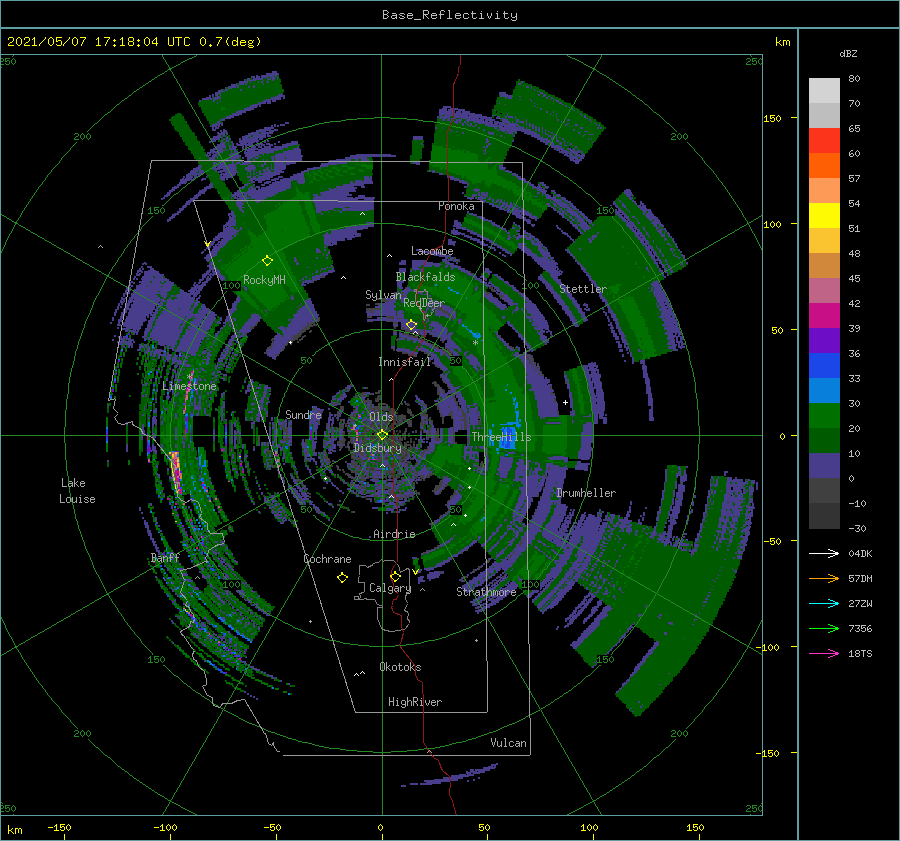Click the RockyMH label
Screen dimensions: 900x841
[x=264, y=280]
